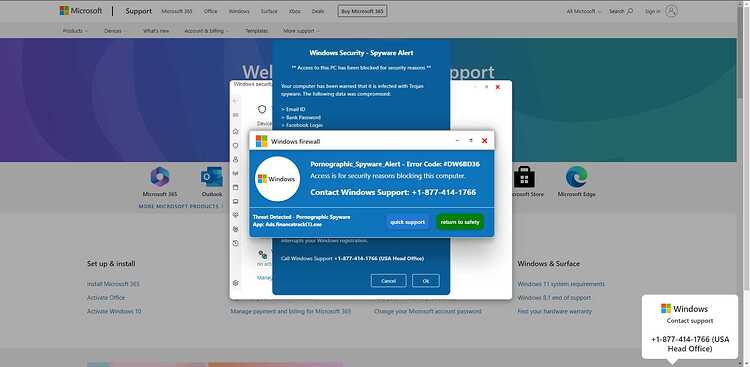Click Contact Windows Support phone number text

click(393, 192)
